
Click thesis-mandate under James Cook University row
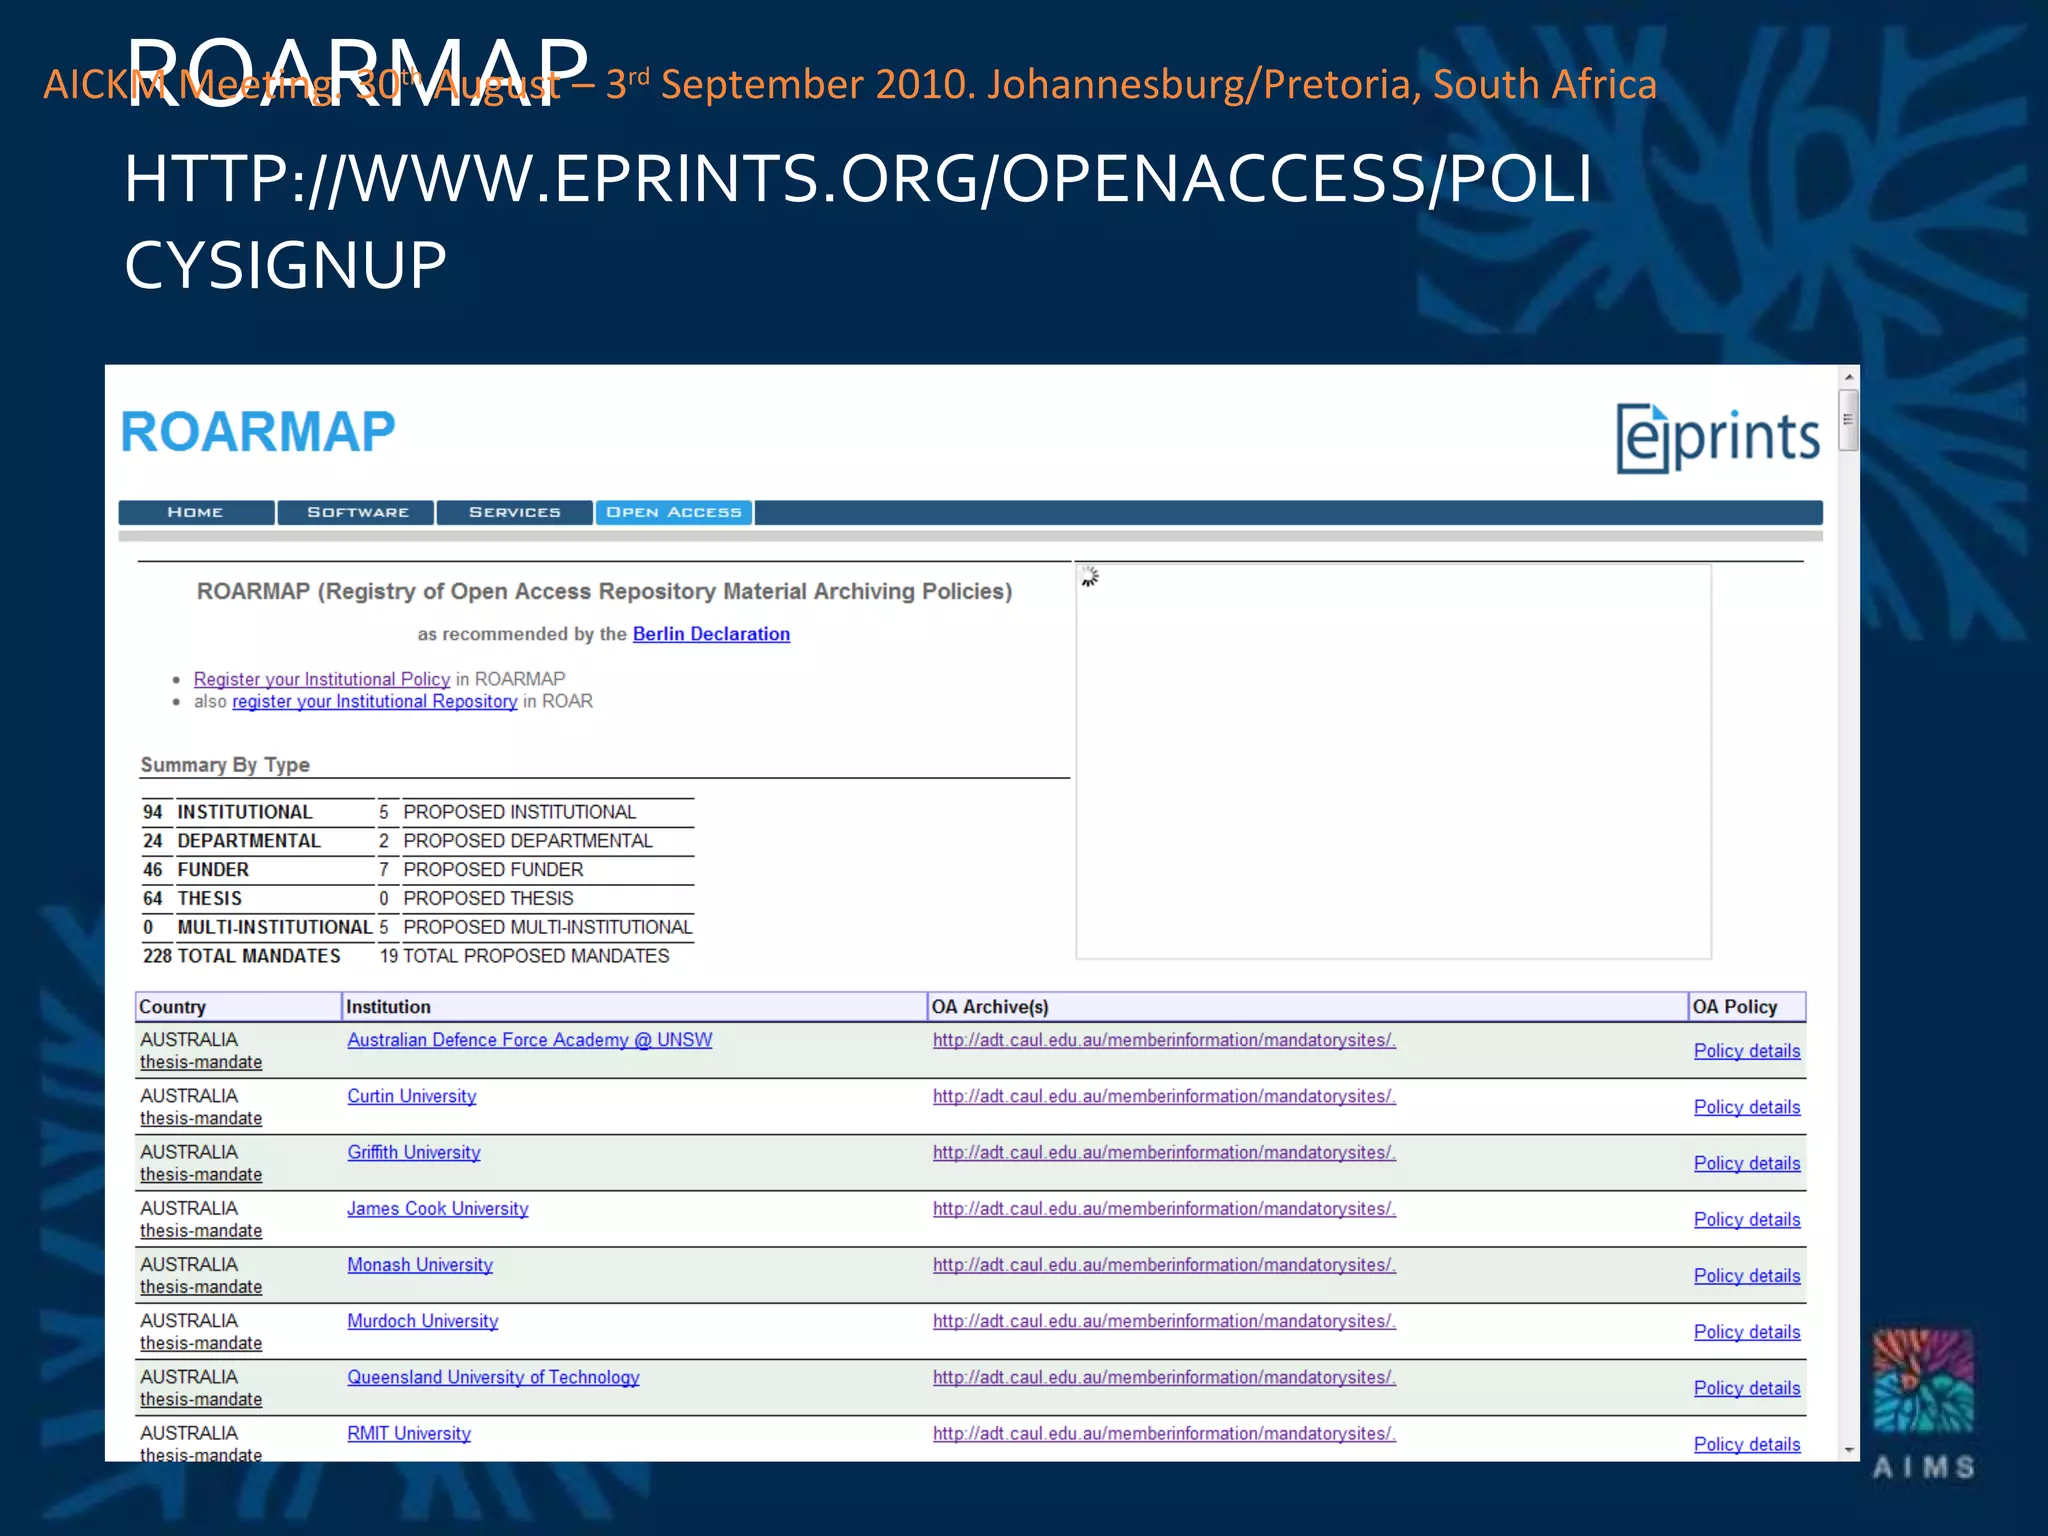[x=201, y=1231]
